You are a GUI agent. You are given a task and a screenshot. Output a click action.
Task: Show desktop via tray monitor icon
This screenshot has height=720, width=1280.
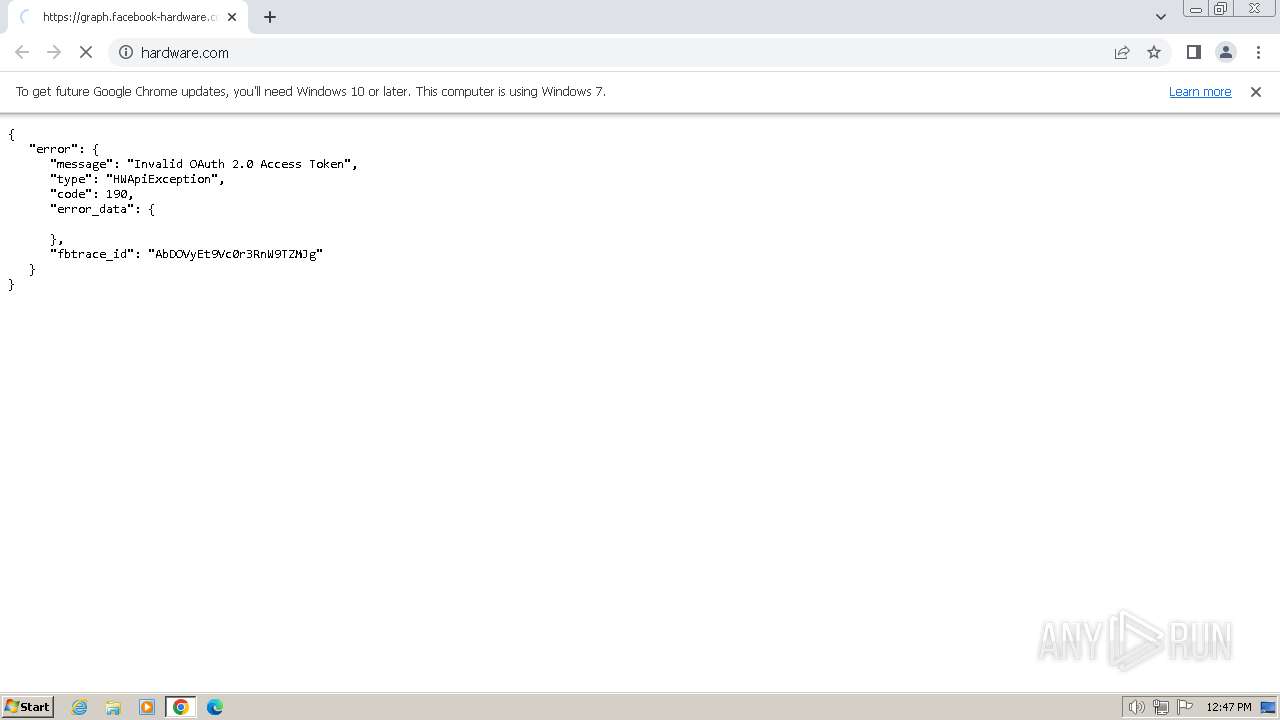1268,707
